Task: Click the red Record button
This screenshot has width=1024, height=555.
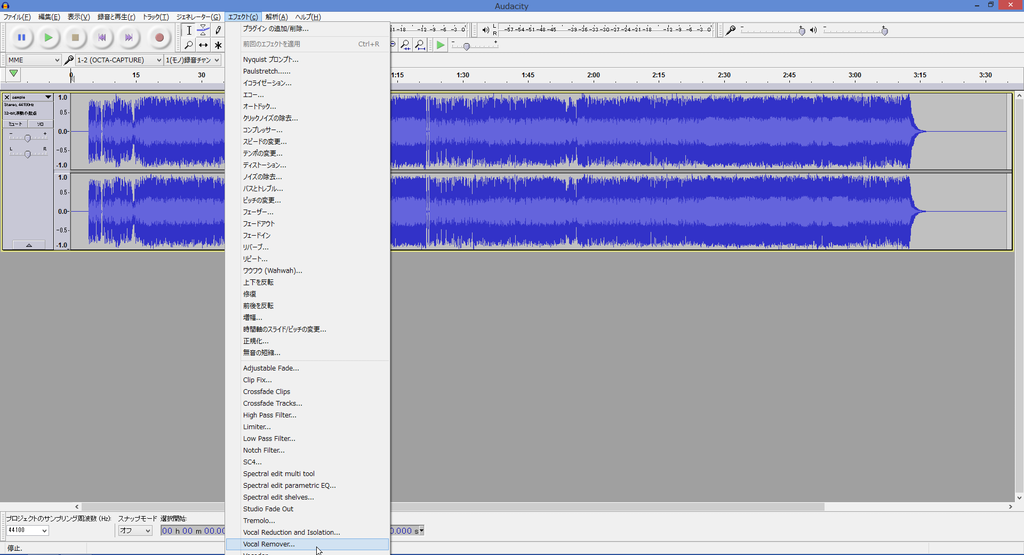Action: [x=159, y=38]
